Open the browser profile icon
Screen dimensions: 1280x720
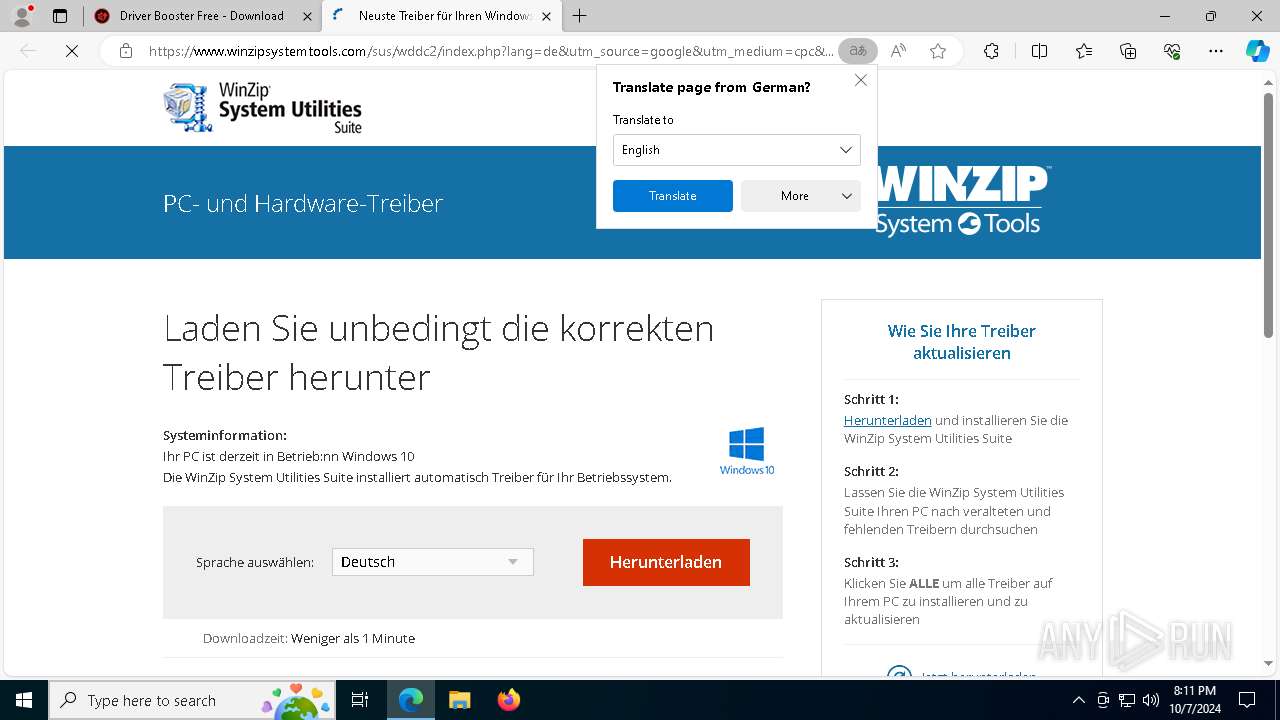coord(22,16)
